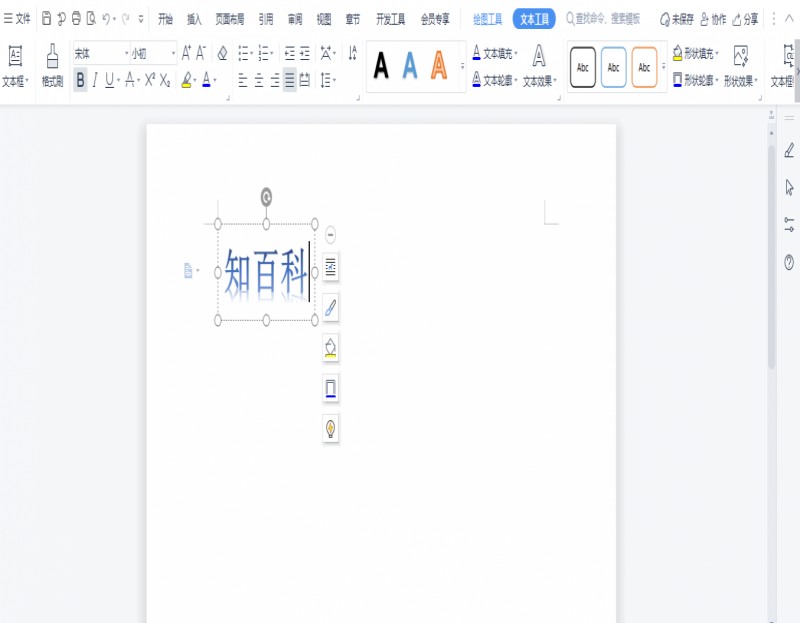Click the increase indent icon
Screen dimensions: 800x623
[x=305, y=53]
